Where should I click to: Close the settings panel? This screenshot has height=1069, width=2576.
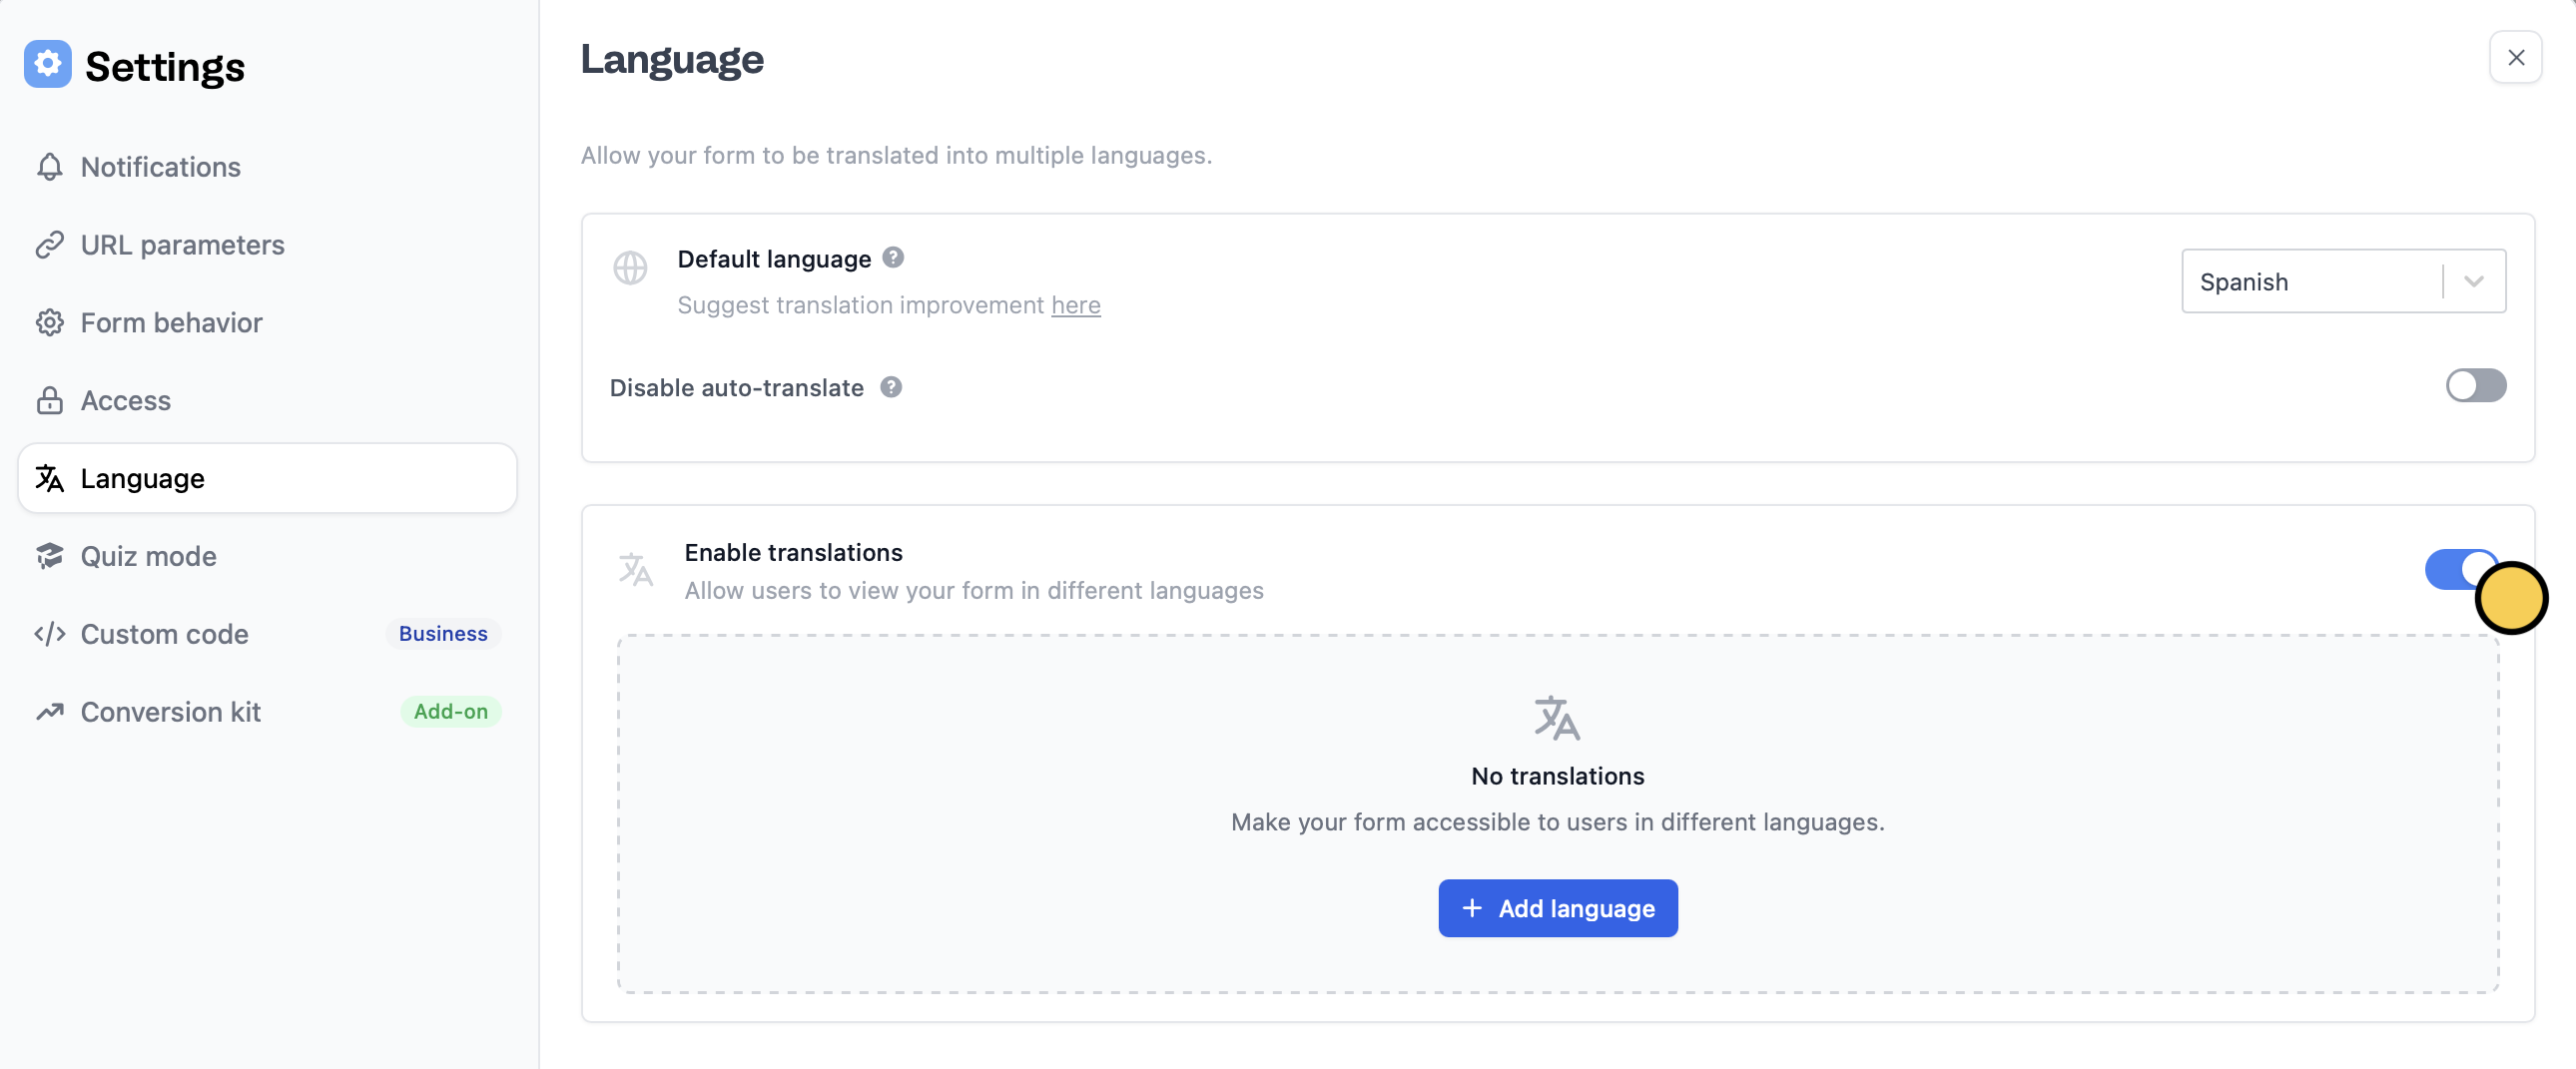[x=2515, y=58]
